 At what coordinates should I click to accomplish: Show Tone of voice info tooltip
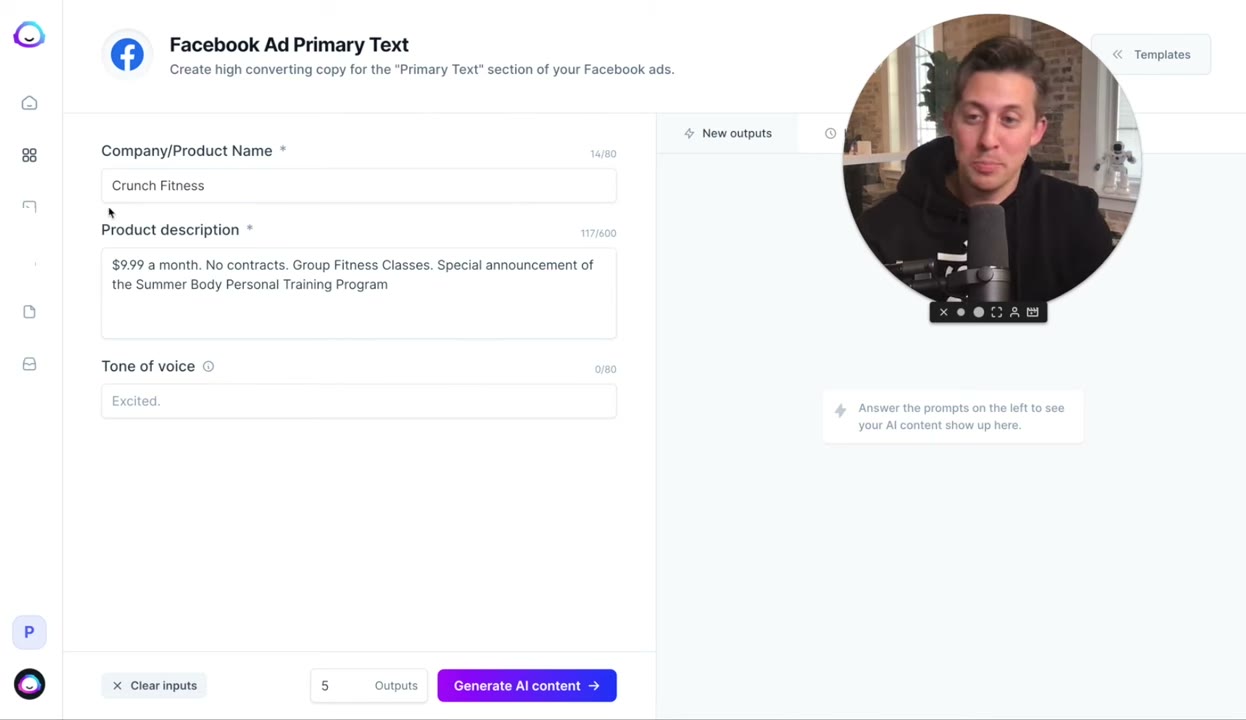(208, 366)
